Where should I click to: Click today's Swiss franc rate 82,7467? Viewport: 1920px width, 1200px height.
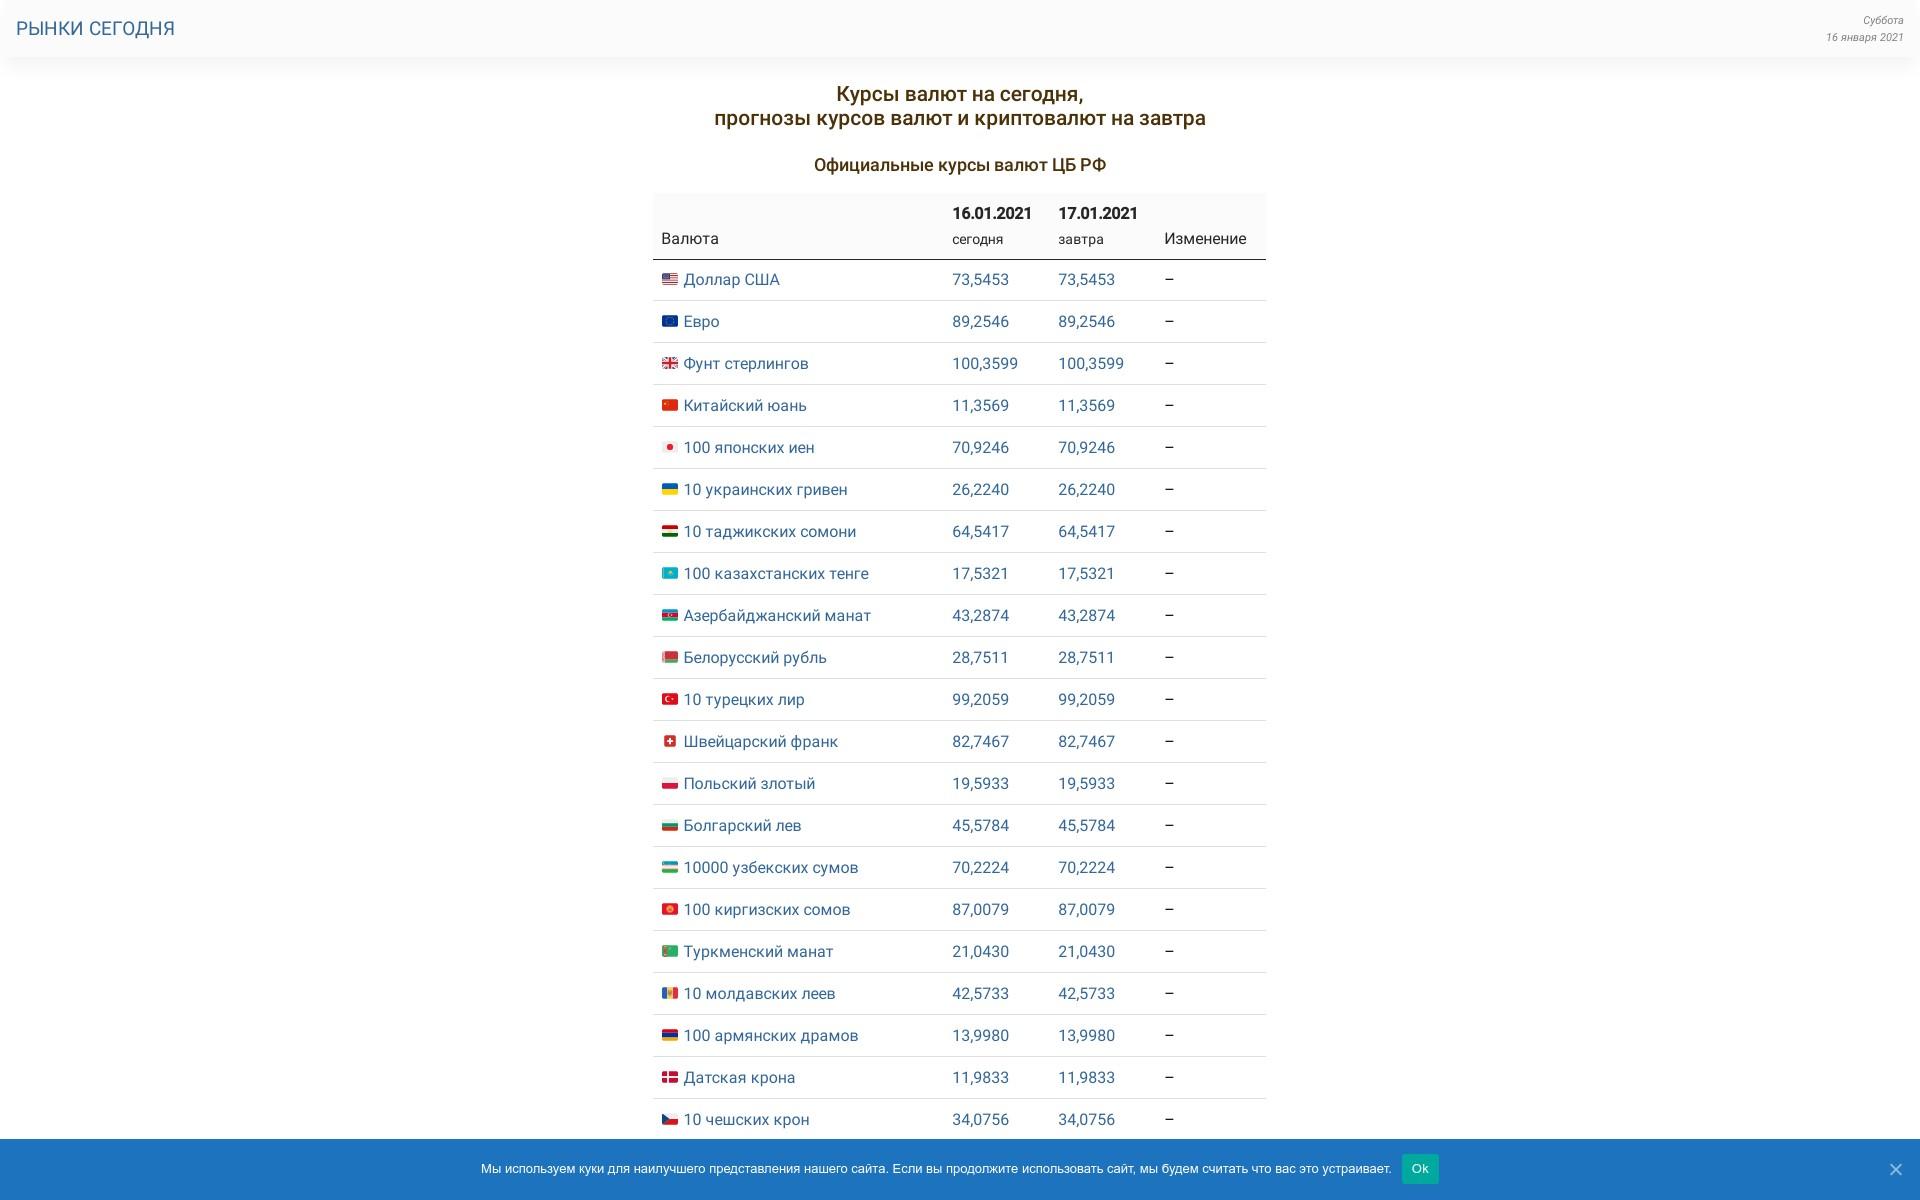pos(980,742)
